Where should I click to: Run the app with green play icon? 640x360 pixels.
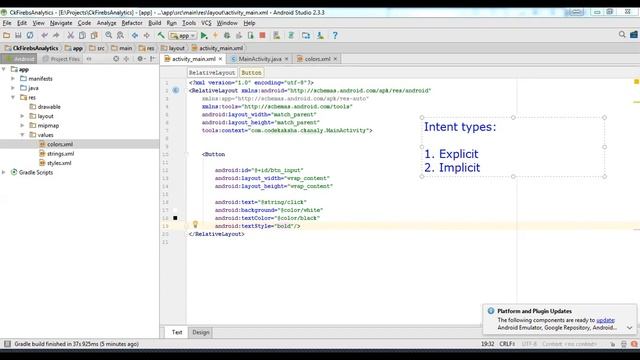point(204,36)
